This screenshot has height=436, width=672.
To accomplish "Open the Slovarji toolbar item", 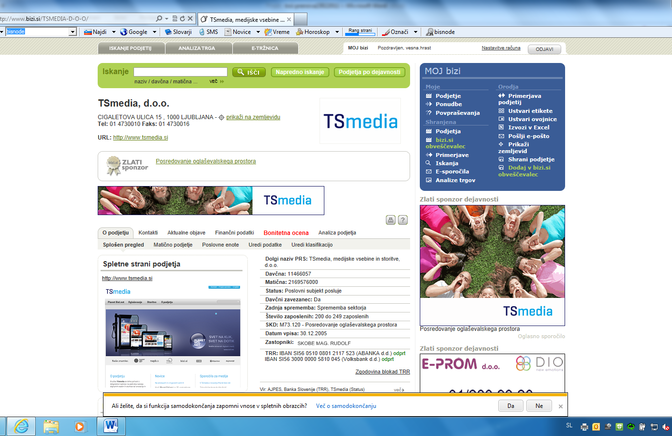I will click(179, 32).
